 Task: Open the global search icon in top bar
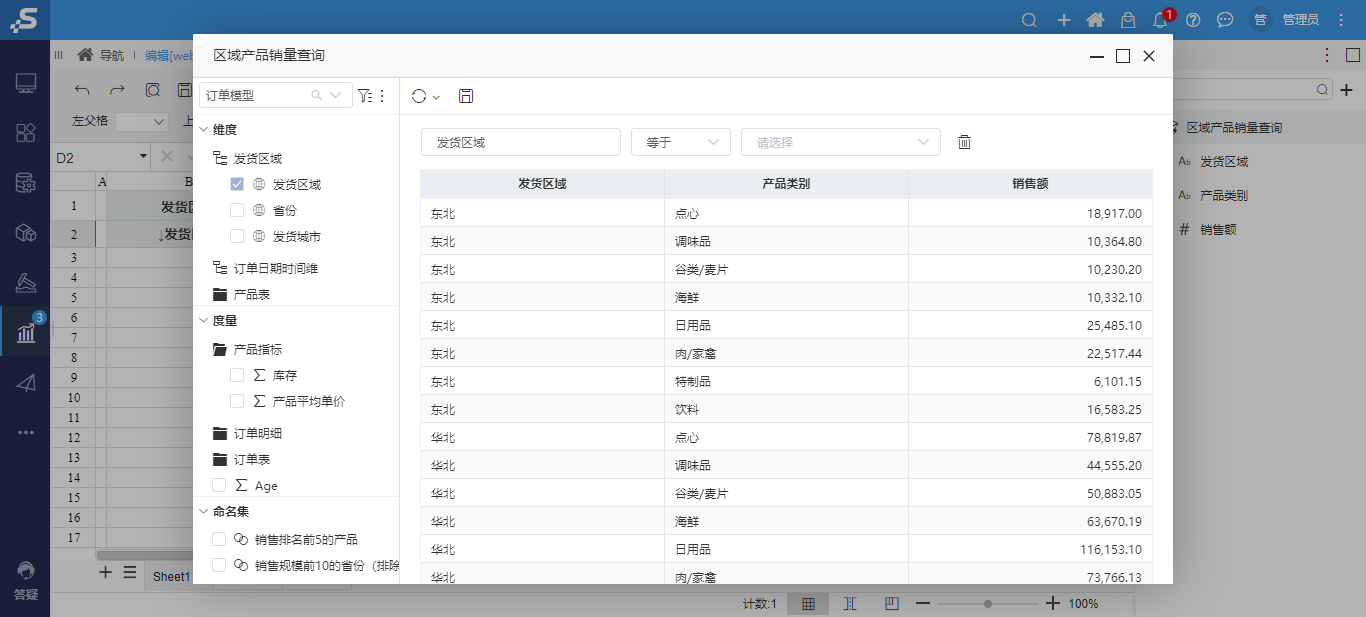(1028, 20)
